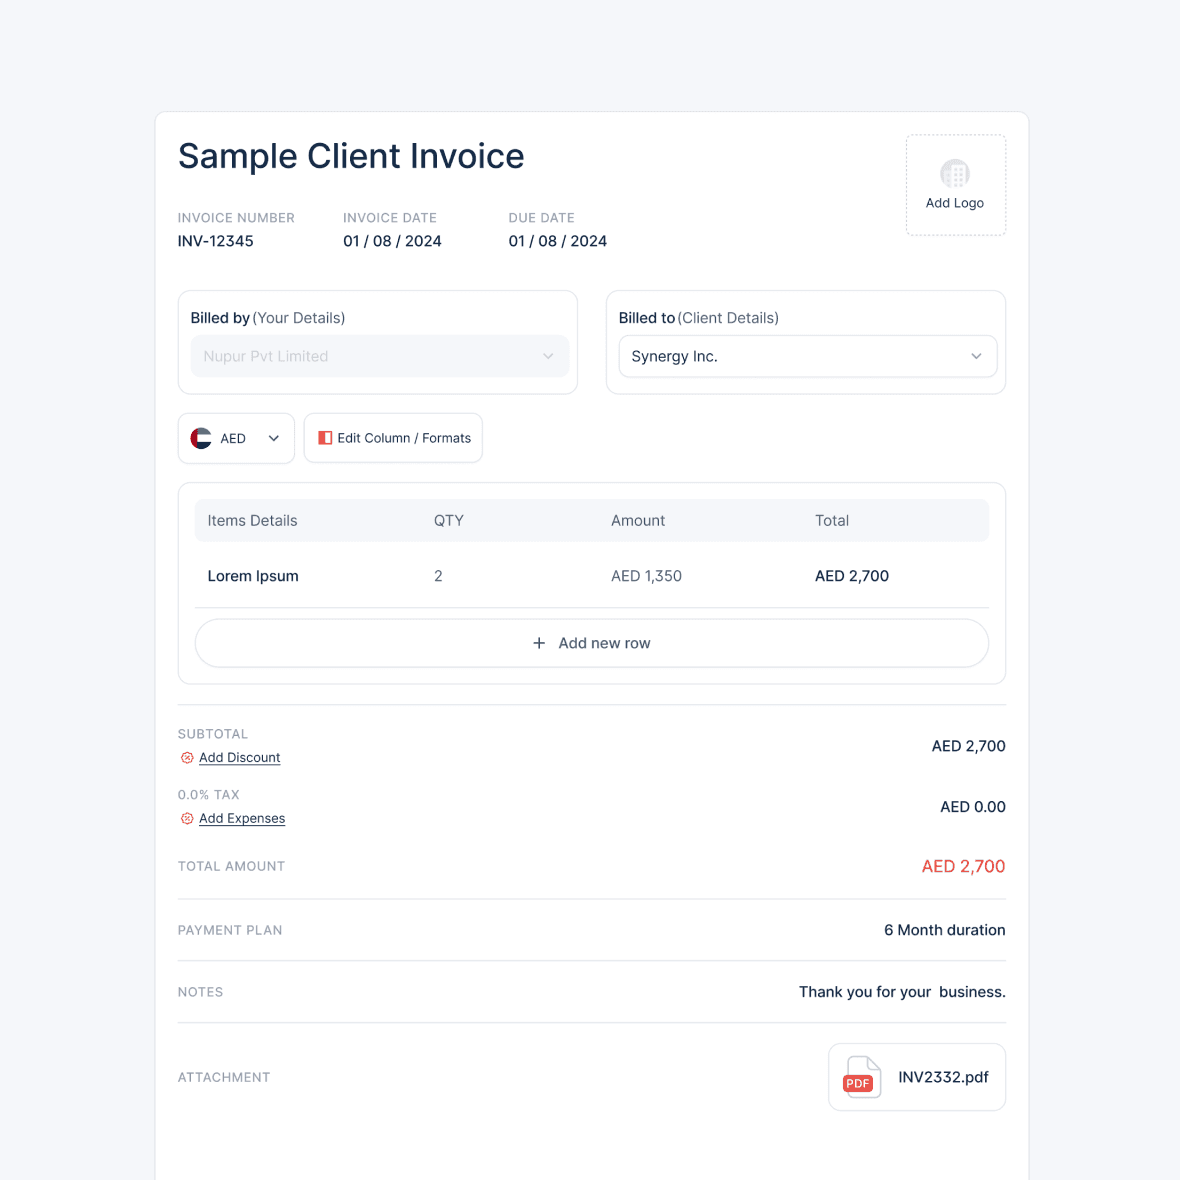Click the Thank you for your business note

(x=902, y=993)
